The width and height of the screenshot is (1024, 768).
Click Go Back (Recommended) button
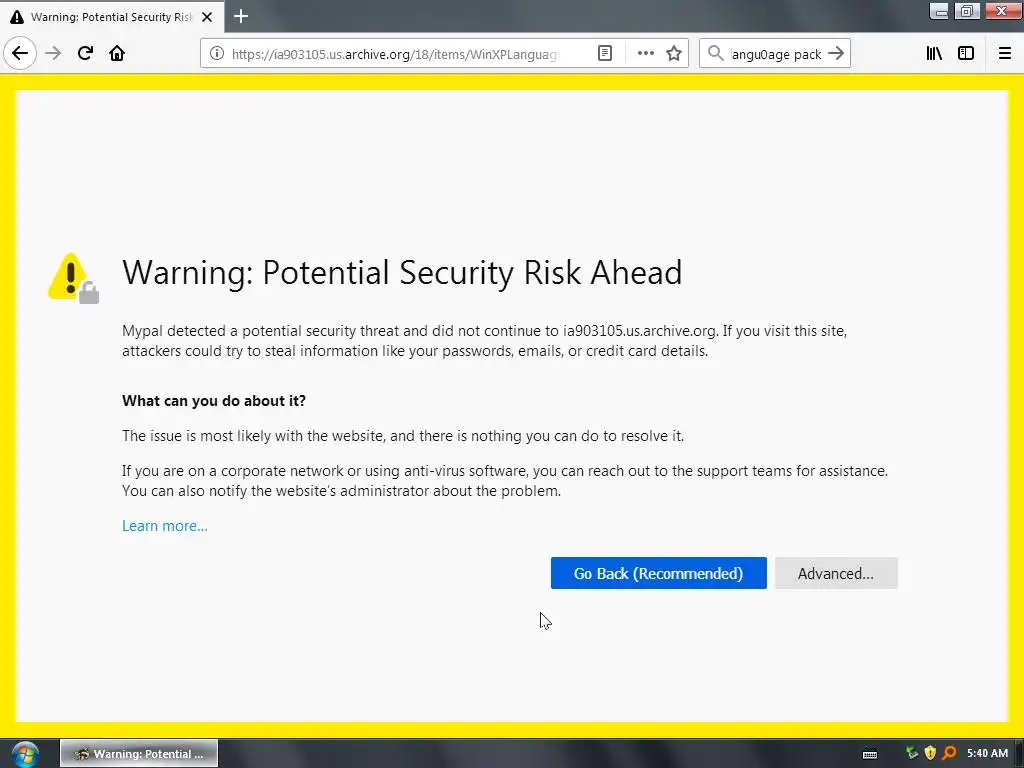[658, 573]
